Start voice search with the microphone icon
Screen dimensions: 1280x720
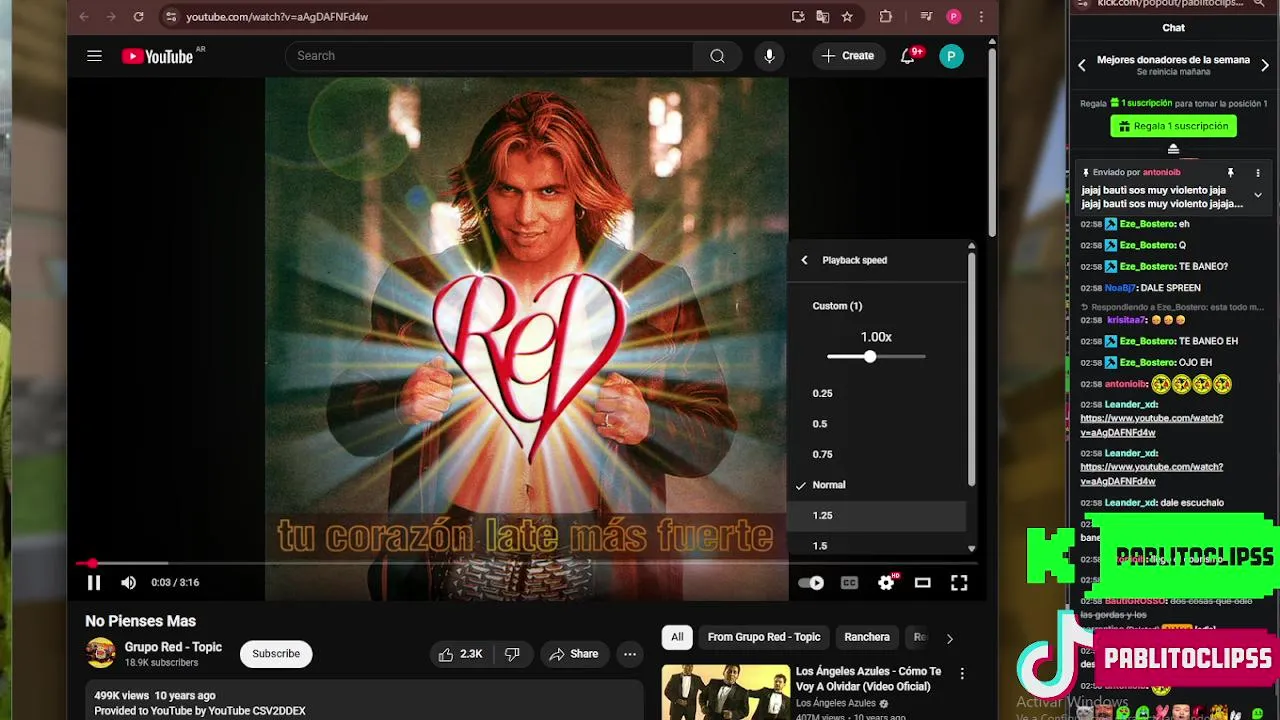pos(769,56)
